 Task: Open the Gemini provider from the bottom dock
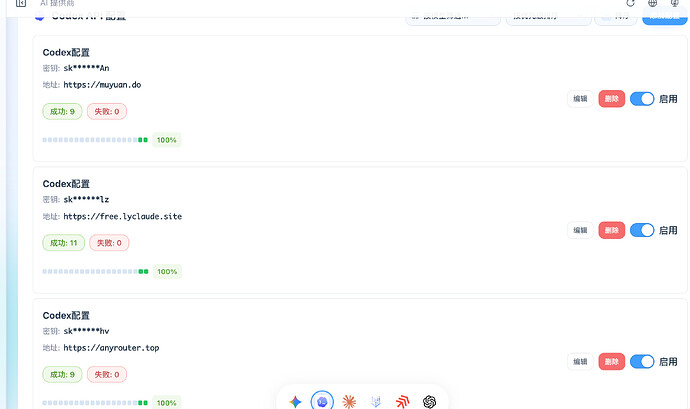[x=295, y=401]
